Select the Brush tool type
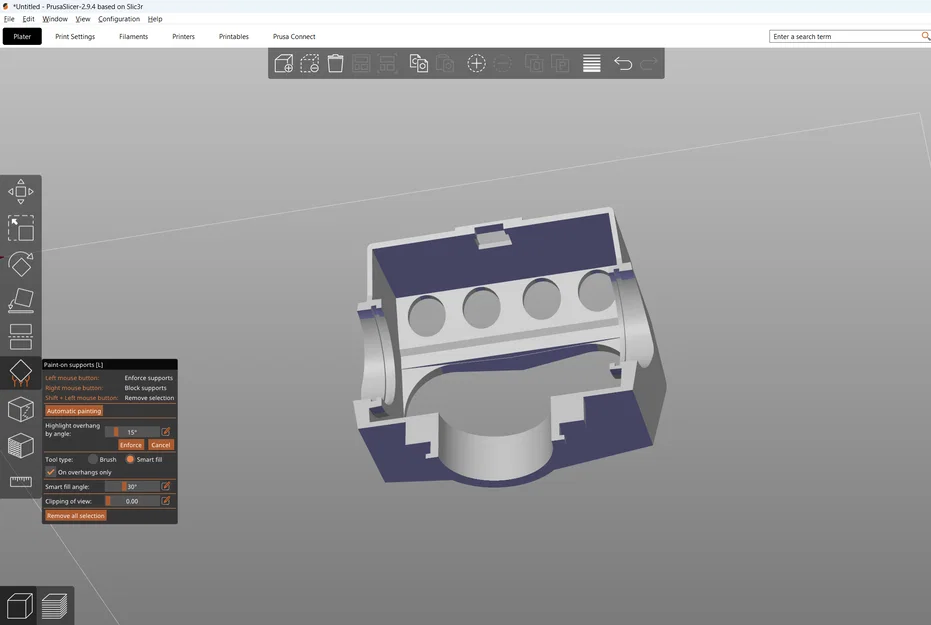Screen dimensions: 931x625 click(x=93, y=459)
